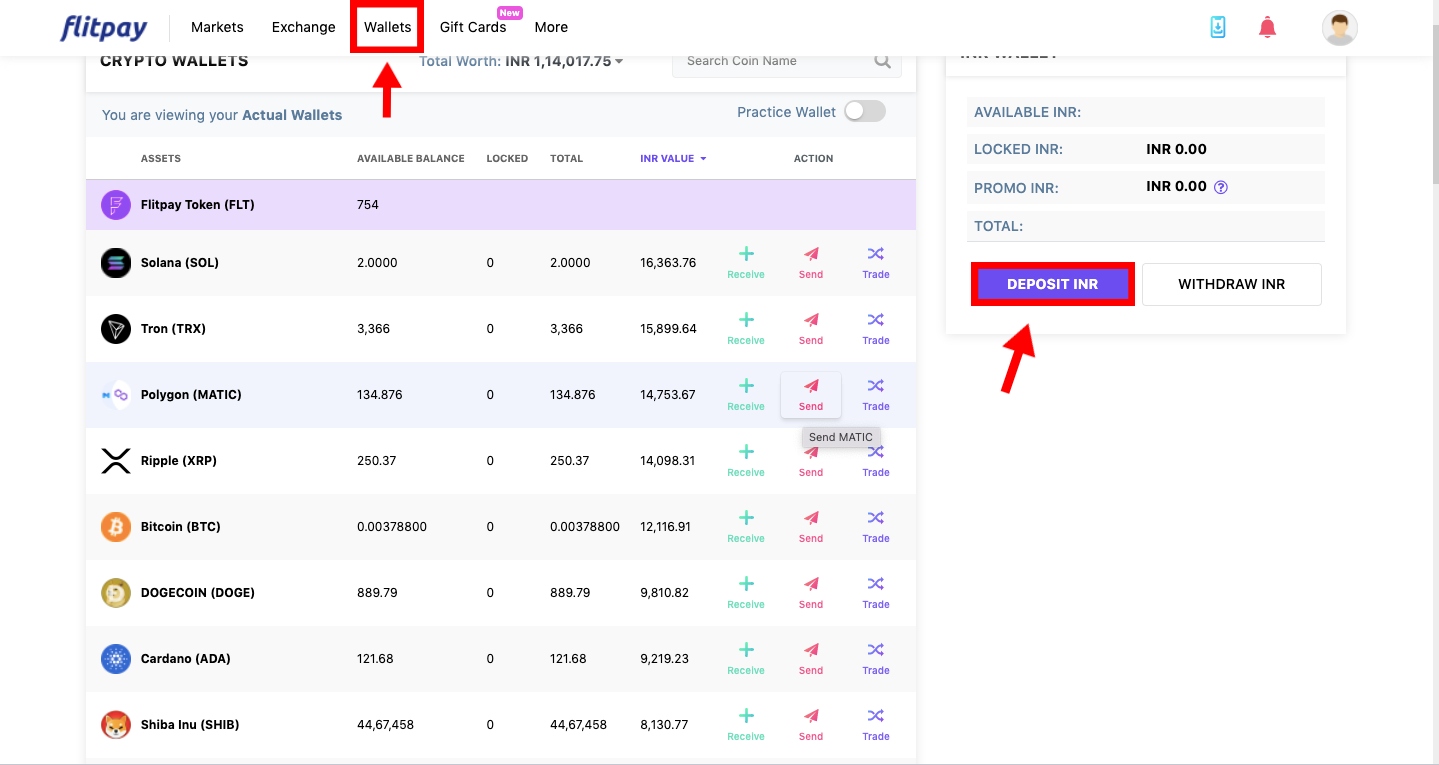Click the Search Coin Name input field
This screenshot has width=1439, height=765.
[780, 60]
